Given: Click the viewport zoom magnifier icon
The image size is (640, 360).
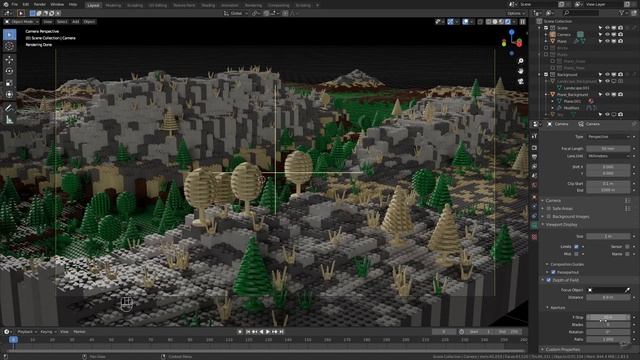Looking at the screenshot, I should (x=520, y=61).
